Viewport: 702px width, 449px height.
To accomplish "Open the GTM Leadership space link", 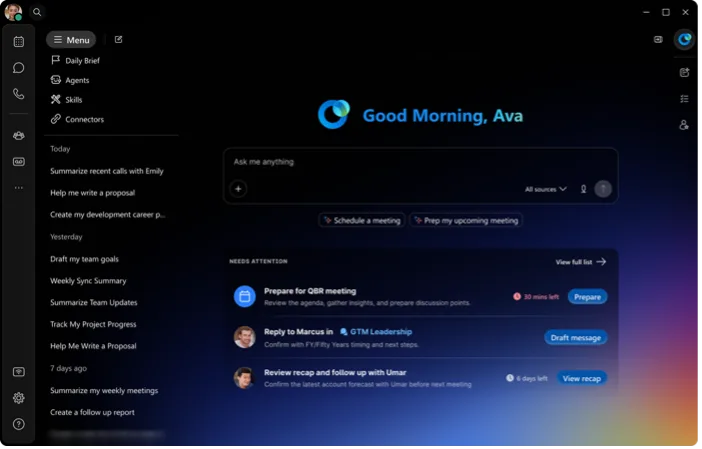I will pyautogui.click(x=376, y=332).
